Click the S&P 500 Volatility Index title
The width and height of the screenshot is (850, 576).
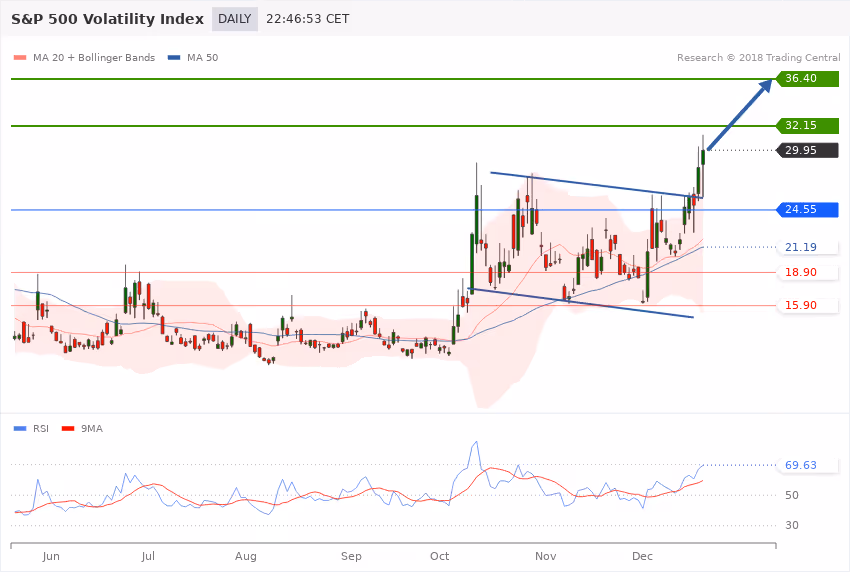(x=107, y=19)
